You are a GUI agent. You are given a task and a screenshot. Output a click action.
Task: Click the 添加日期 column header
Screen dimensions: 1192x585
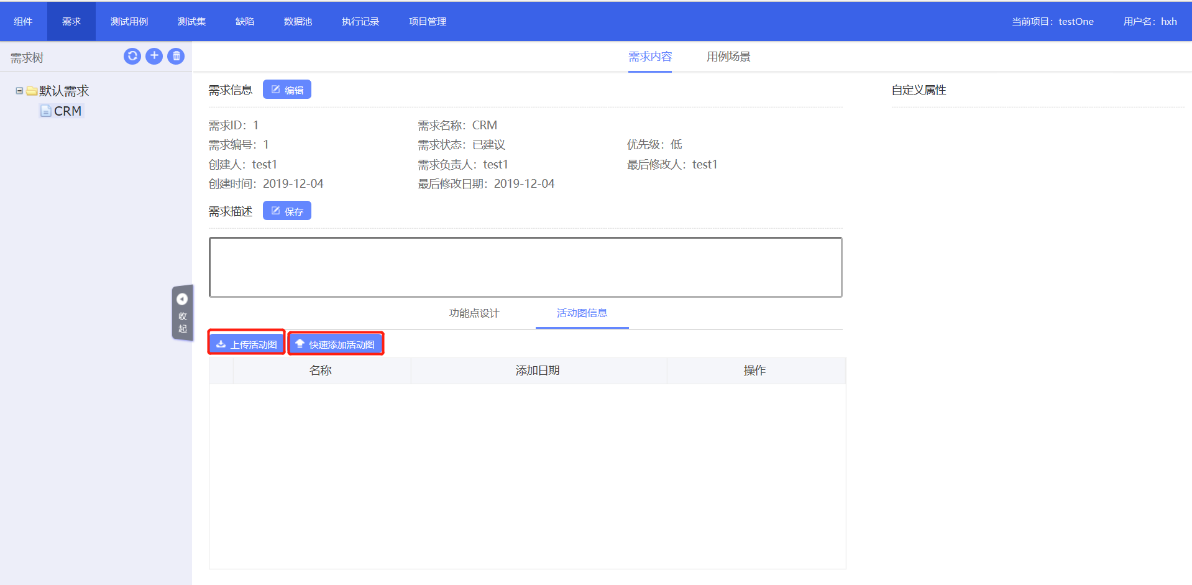coord(538,371)
